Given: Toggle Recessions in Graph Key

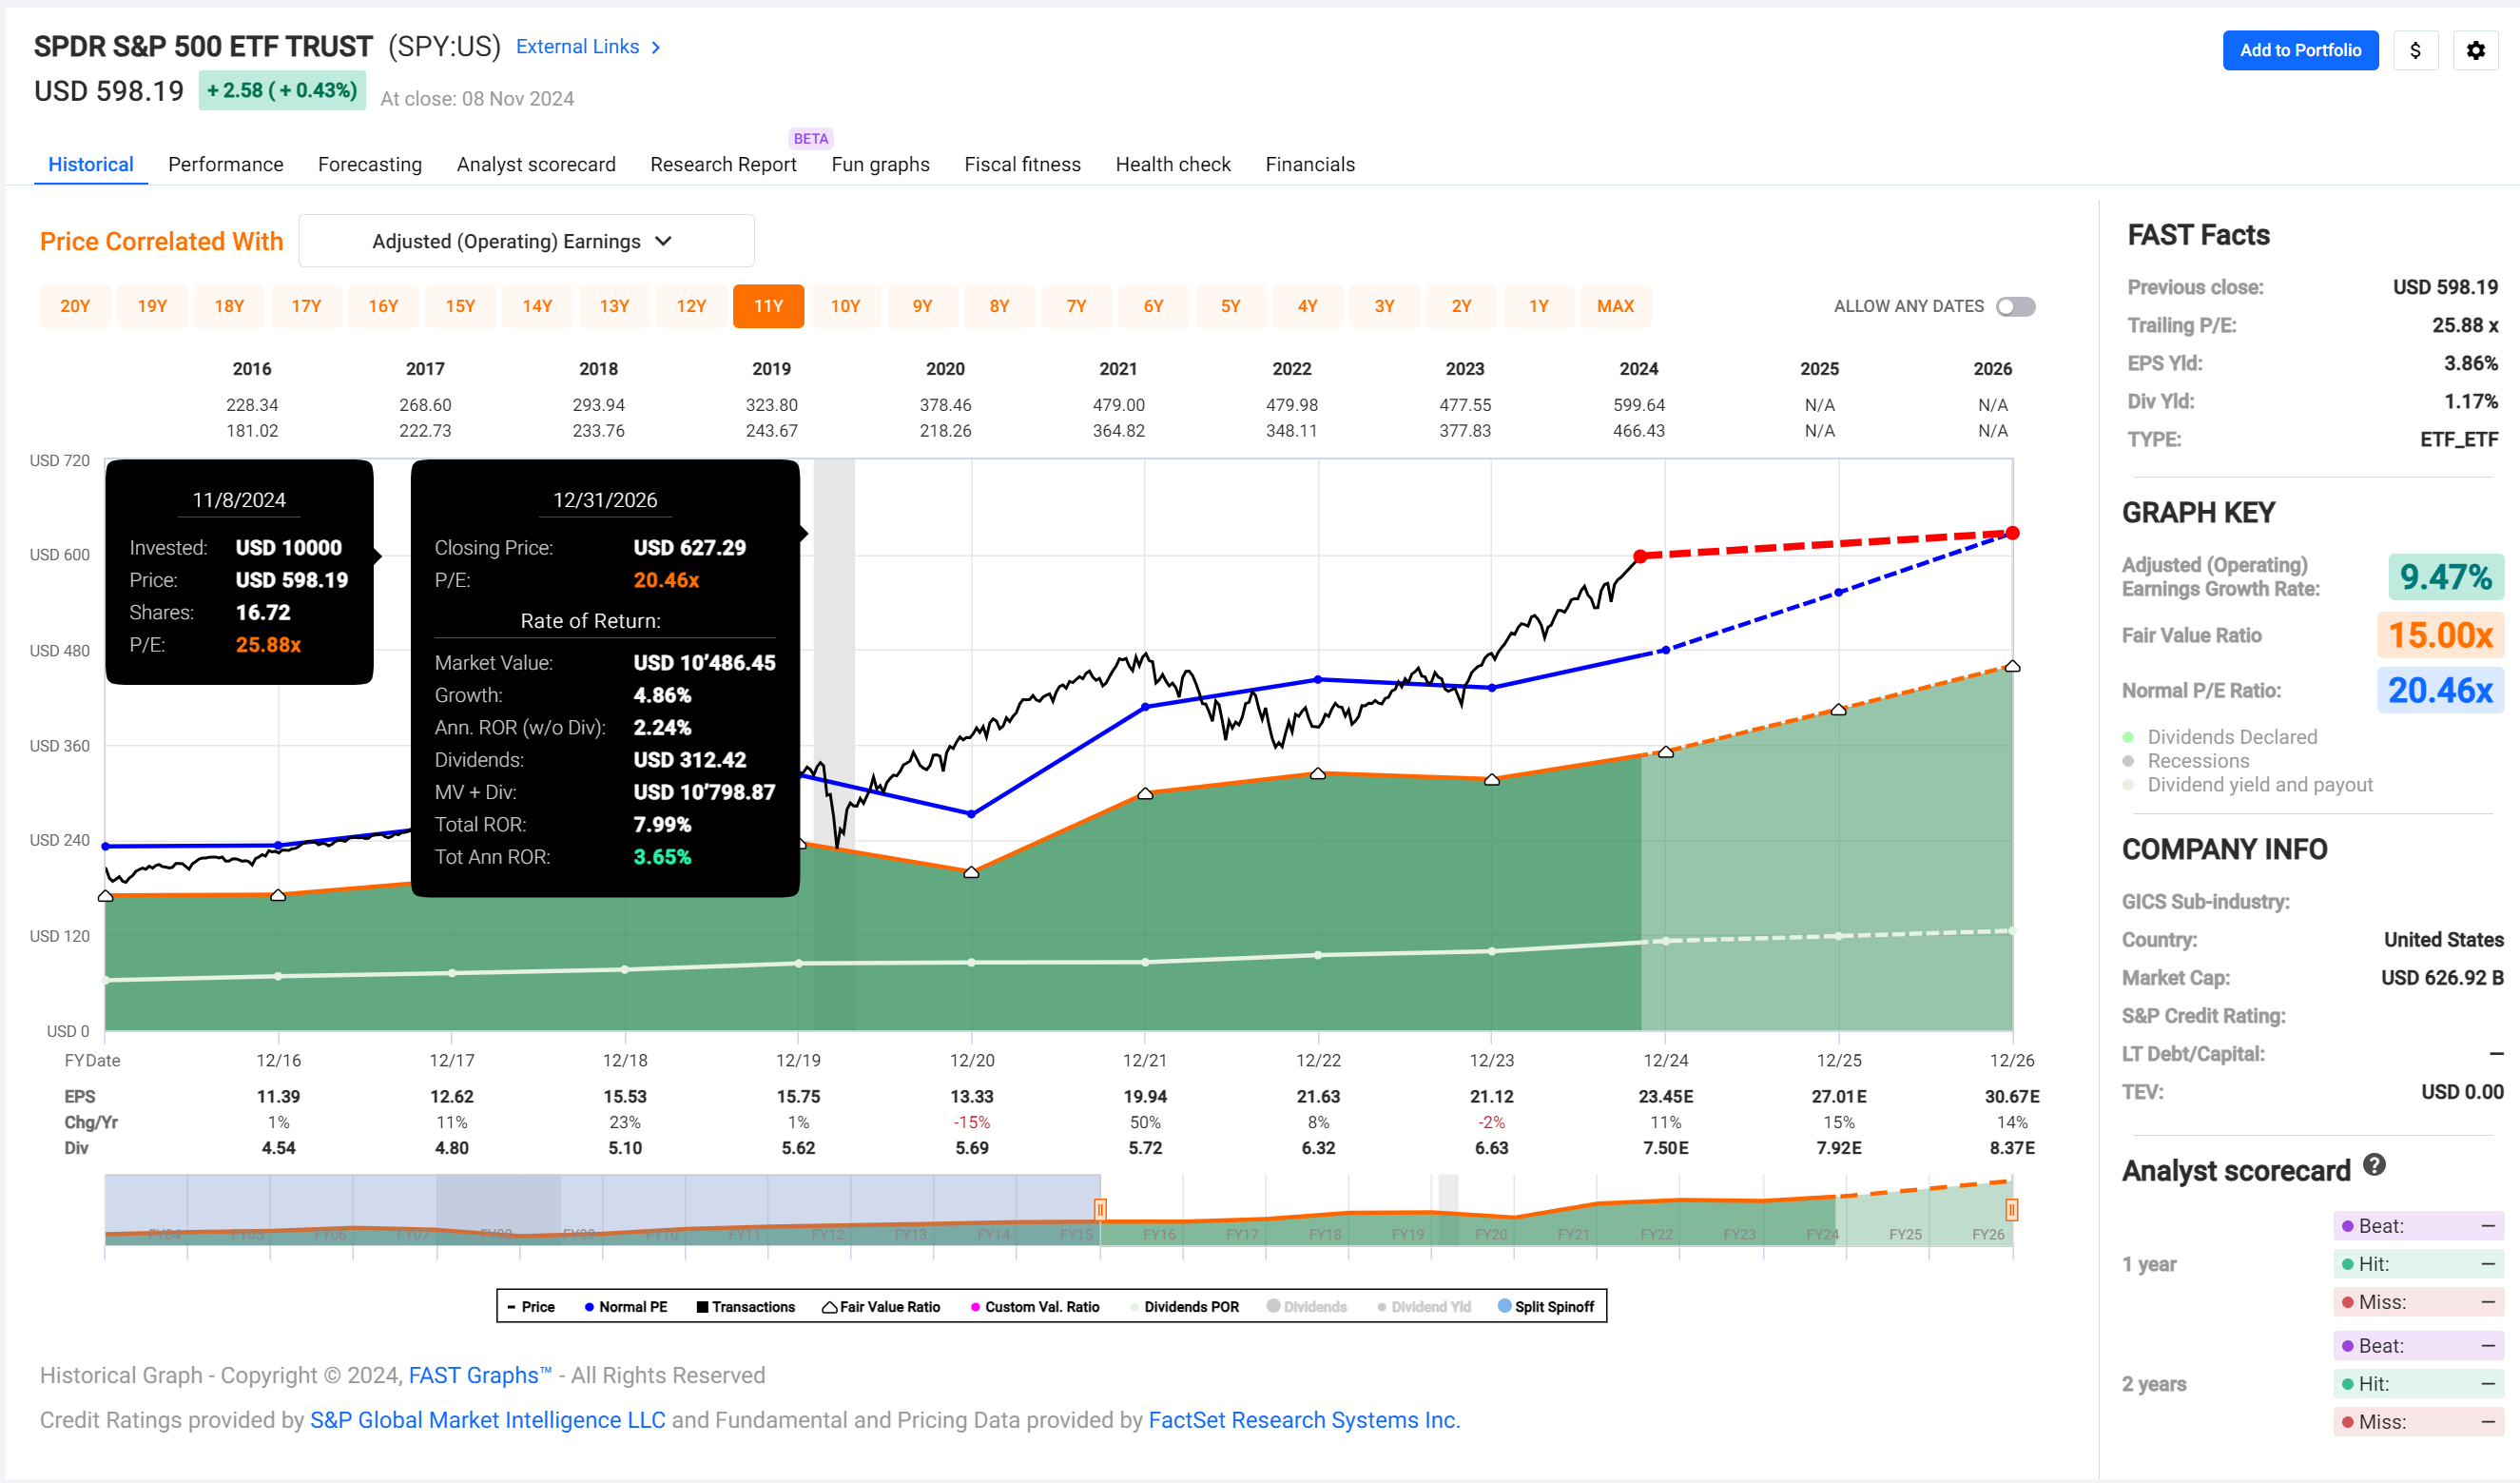Looking at the screenshot, I should pyautogui.click(x=2186, y=761).
